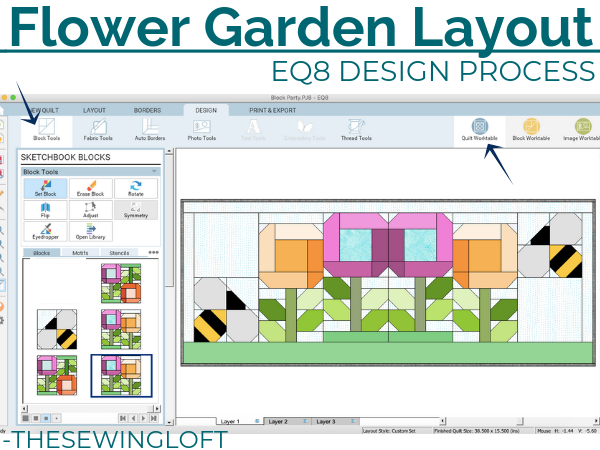
Task: Switch to the Quilt Worktable
Action: [479, 130]
